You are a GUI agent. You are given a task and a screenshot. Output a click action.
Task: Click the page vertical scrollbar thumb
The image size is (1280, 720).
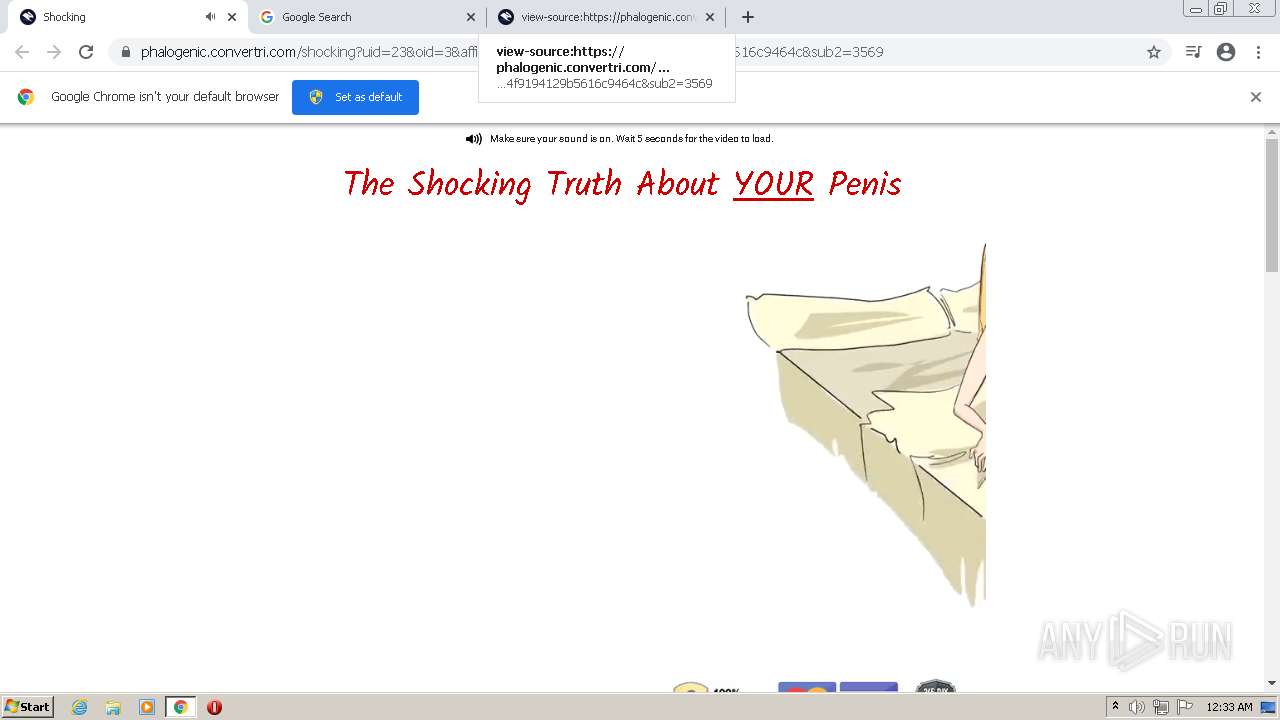[x=1272, y=205]
